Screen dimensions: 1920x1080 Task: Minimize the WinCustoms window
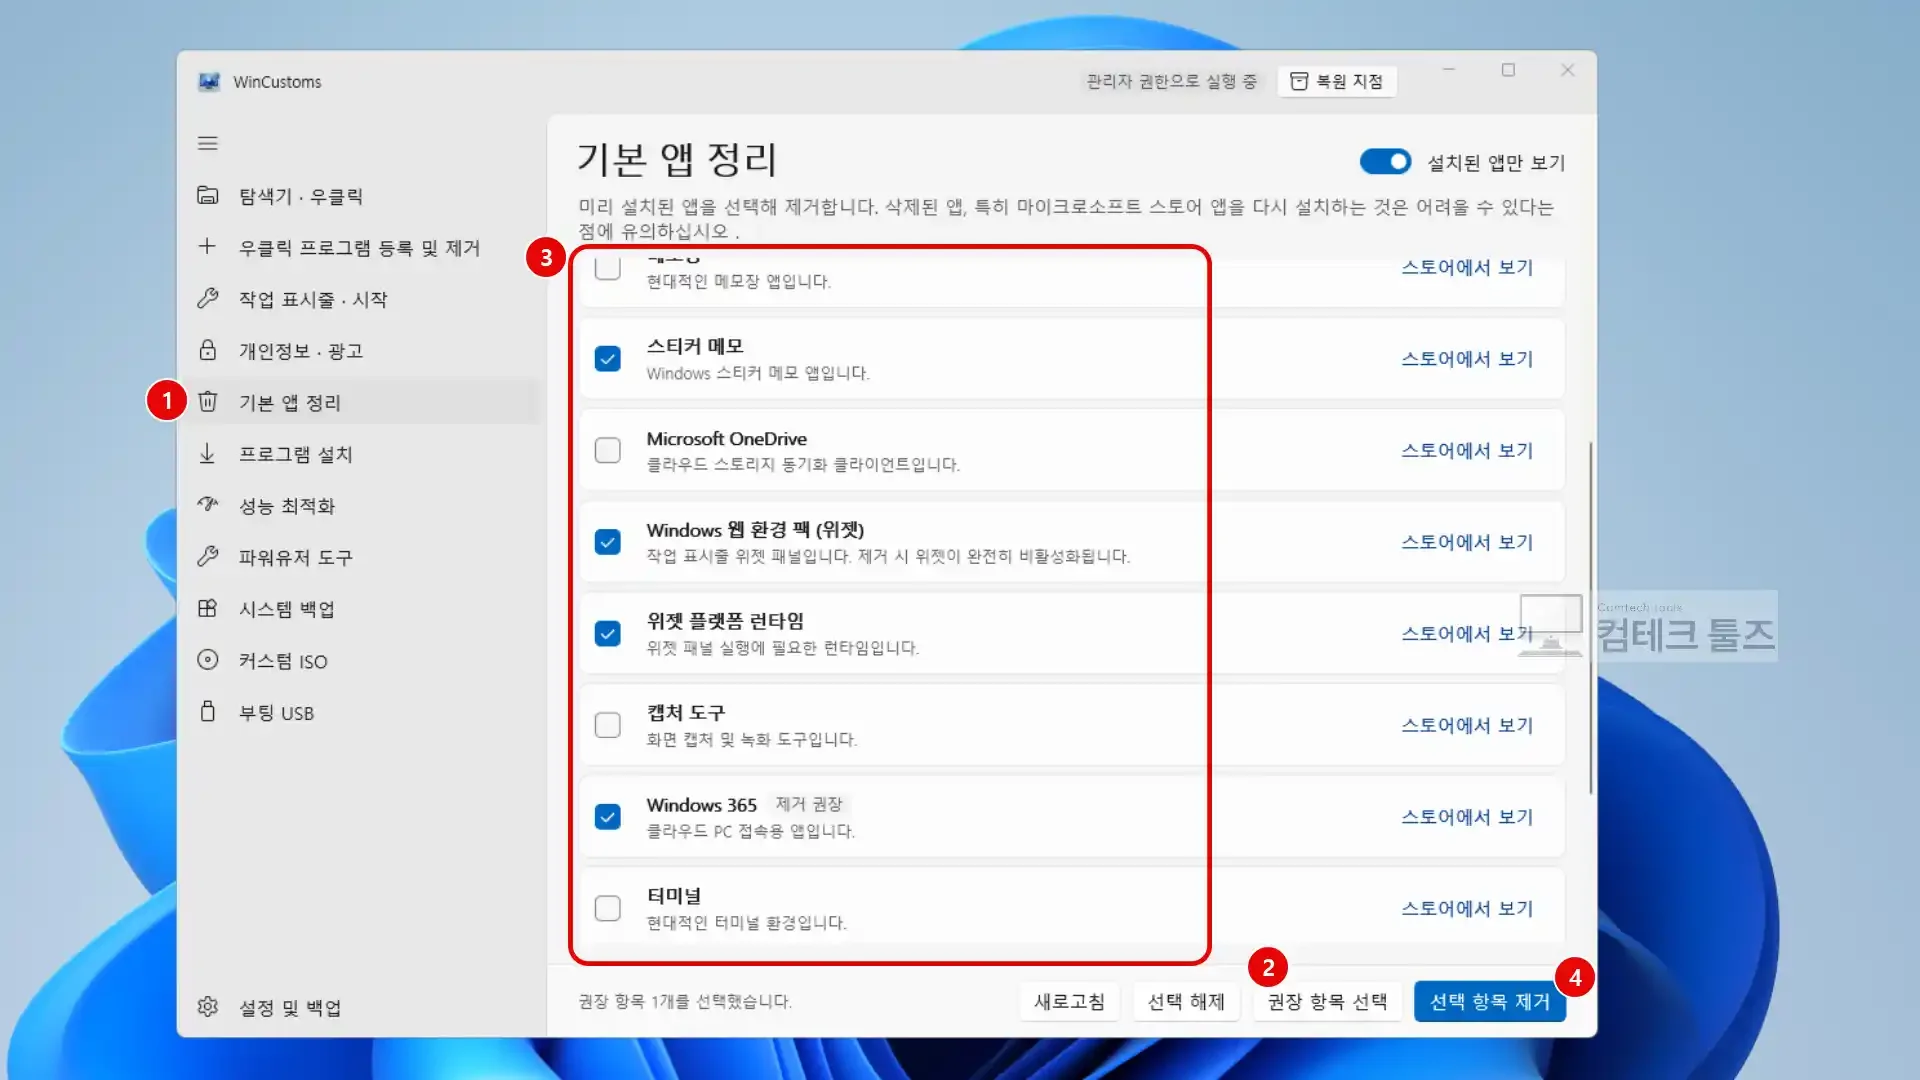pos(1449,70)
